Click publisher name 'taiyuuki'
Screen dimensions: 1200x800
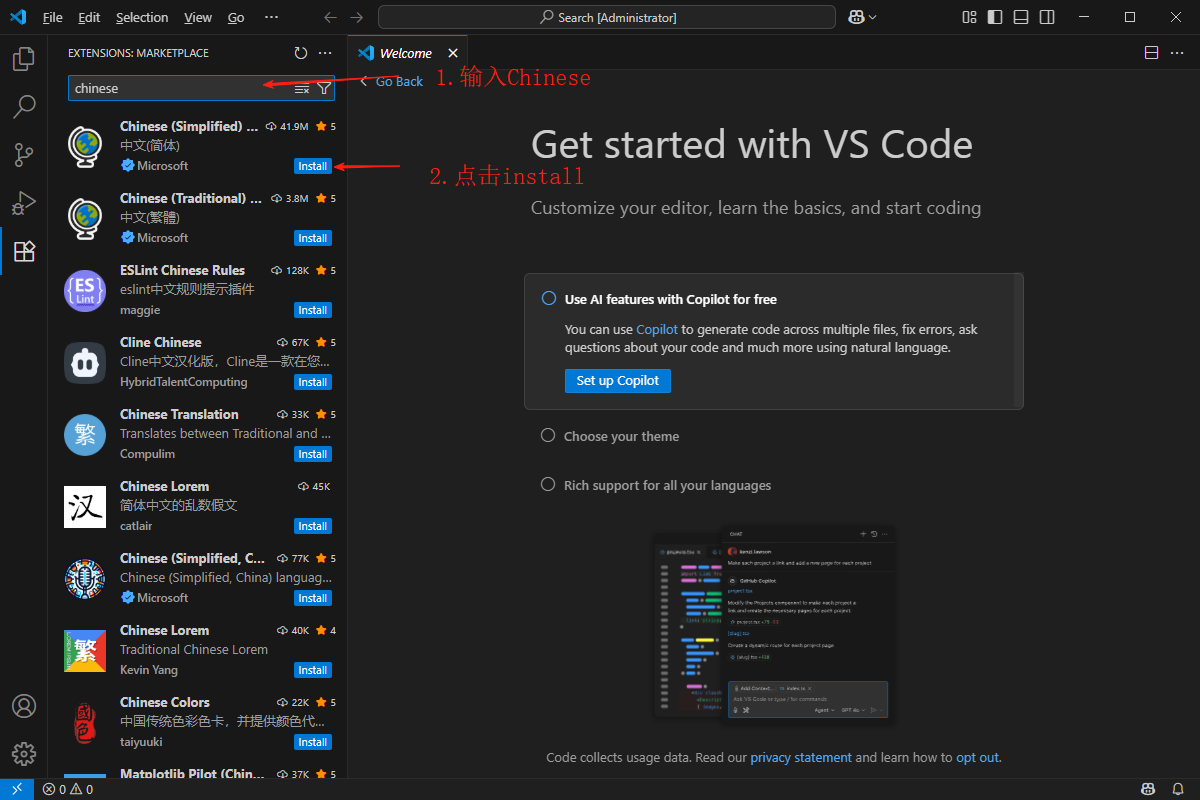coord(141,742)
